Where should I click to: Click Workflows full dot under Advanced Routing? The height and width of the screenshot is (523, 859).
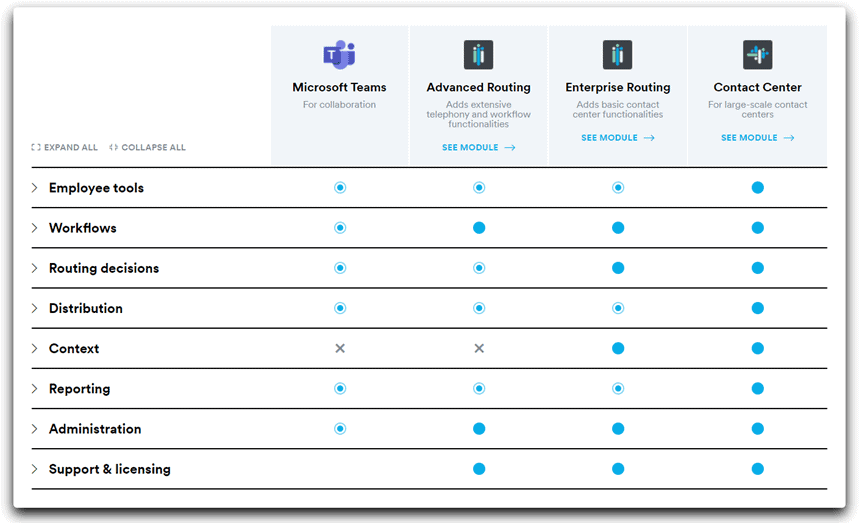pyautogui.click(x=479, y=228)
